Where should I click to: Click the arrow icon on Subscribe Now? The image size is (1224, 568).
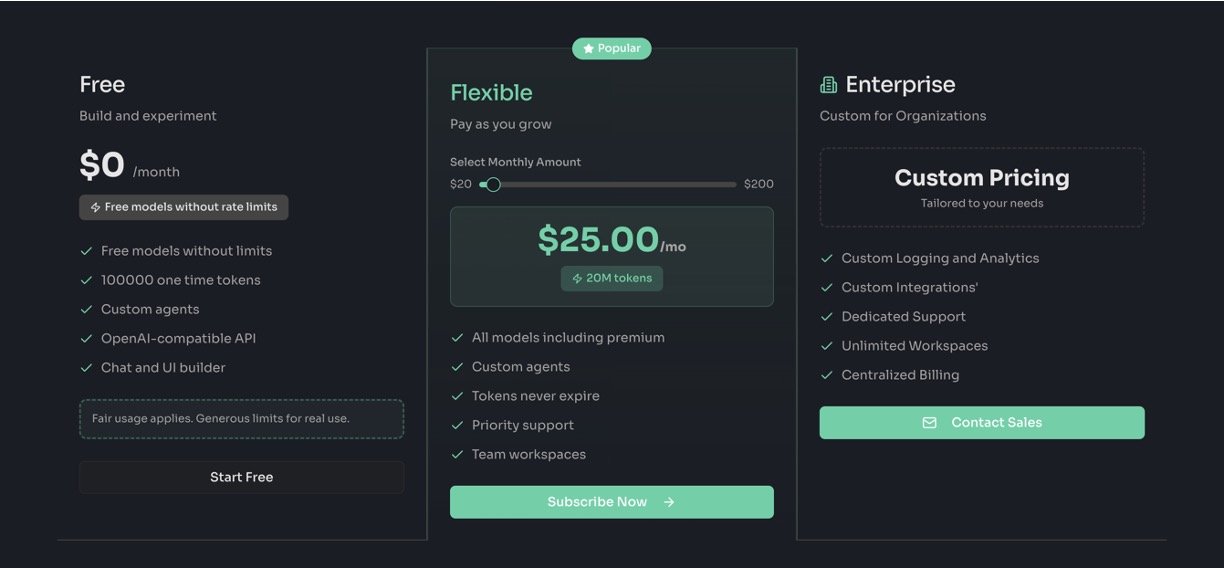tap(669, 502)
